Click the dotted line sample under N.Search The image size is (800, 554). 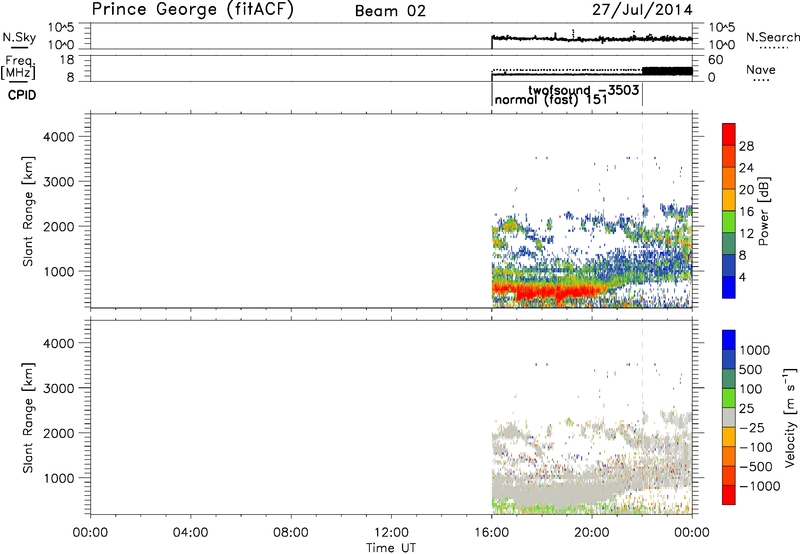coord(773,48)
